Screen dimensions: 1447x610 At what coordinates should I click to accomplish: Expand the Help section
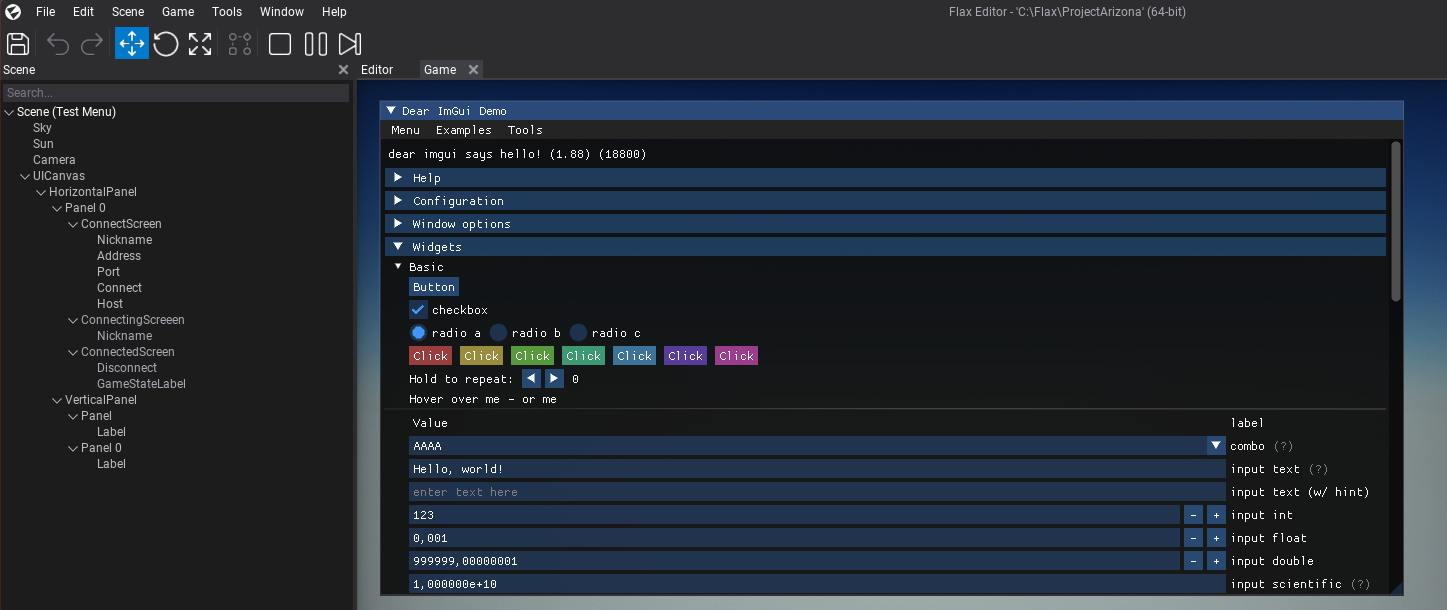coord(885,178)
